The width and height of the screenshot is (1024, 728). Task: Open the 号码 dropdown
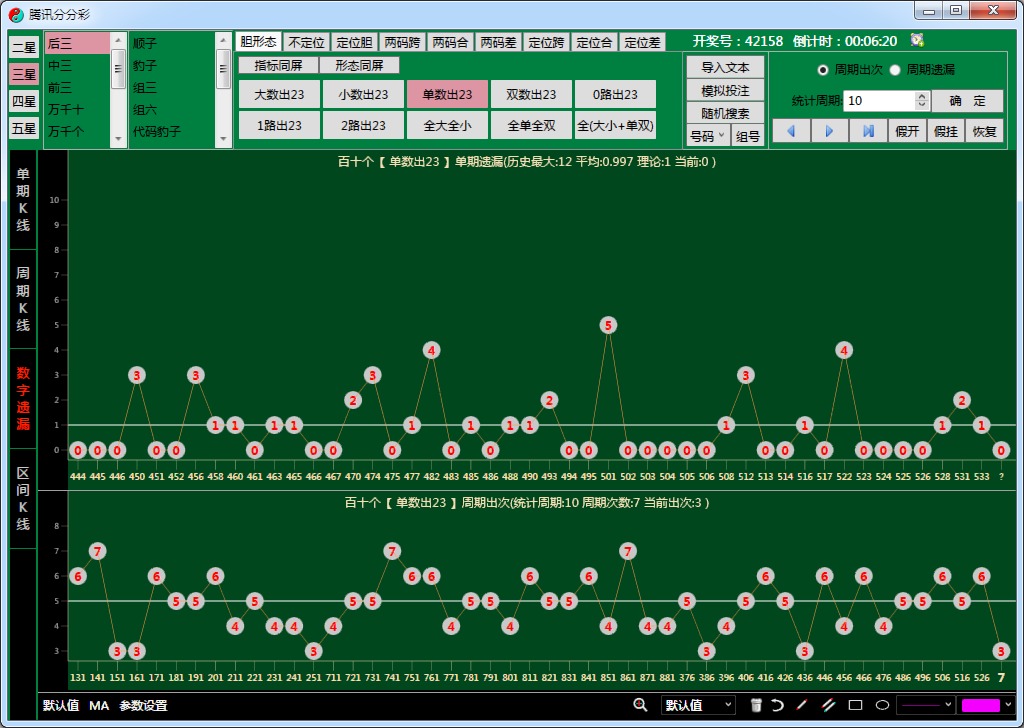tap(707, 136)
